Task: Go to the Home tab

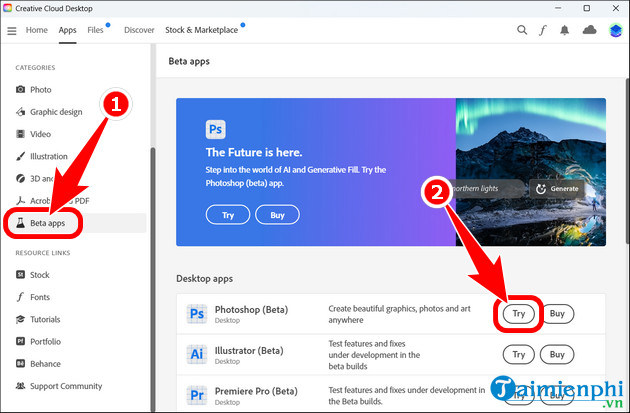Action: [37, 30]
